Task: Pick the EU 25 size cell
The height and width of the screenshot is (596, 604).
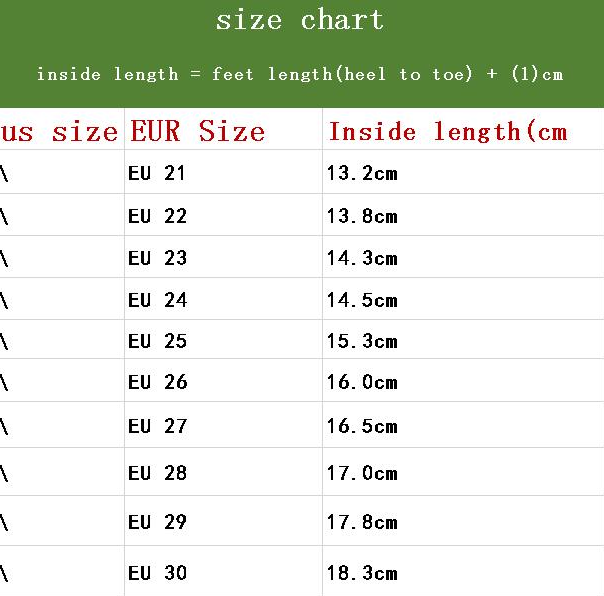Action: coord(157,341)
